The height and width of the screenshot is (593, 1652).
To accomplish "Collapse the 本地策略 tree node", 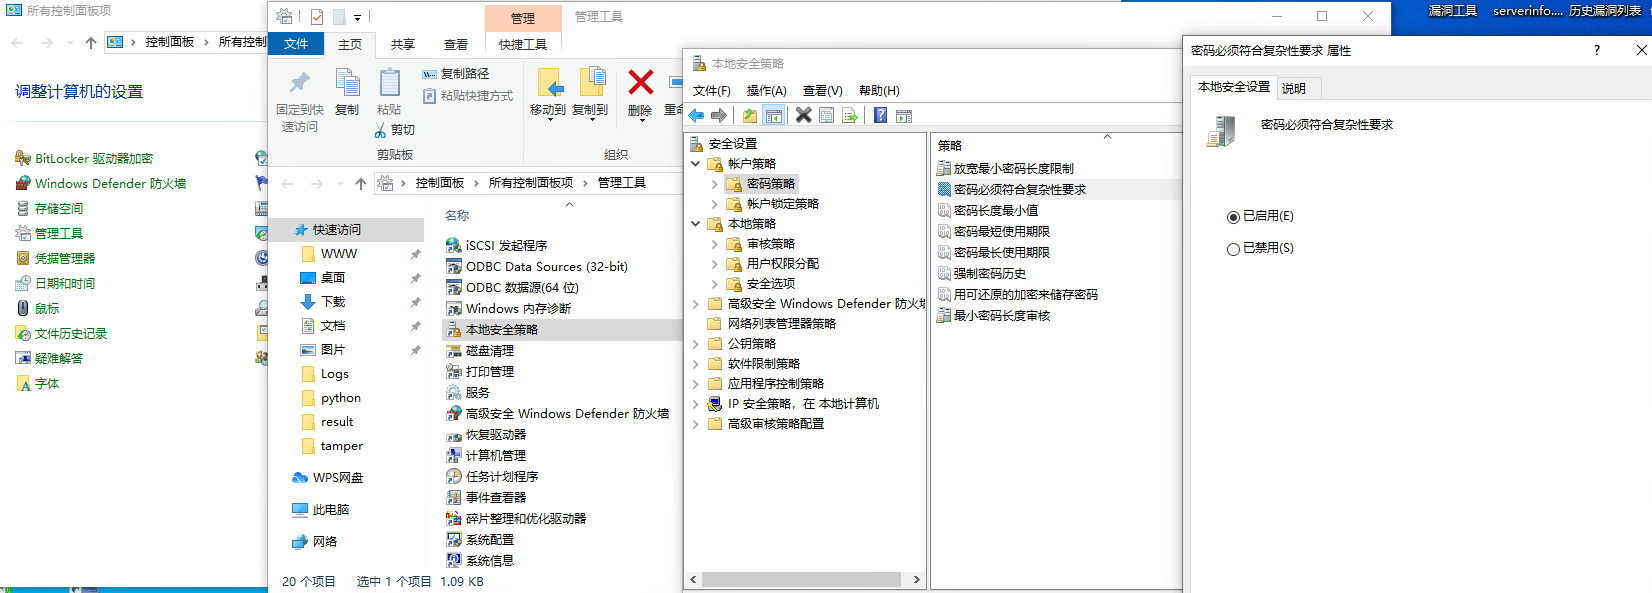I will [x=696, y=223].
